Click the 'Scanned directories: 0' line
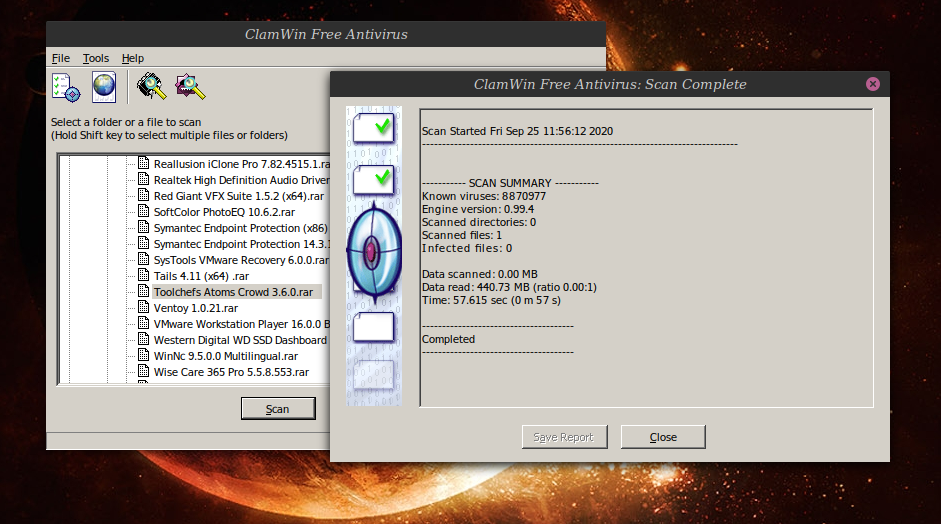Screen dimensions: 941x524 pyautogui.click(x=479, y=222)
